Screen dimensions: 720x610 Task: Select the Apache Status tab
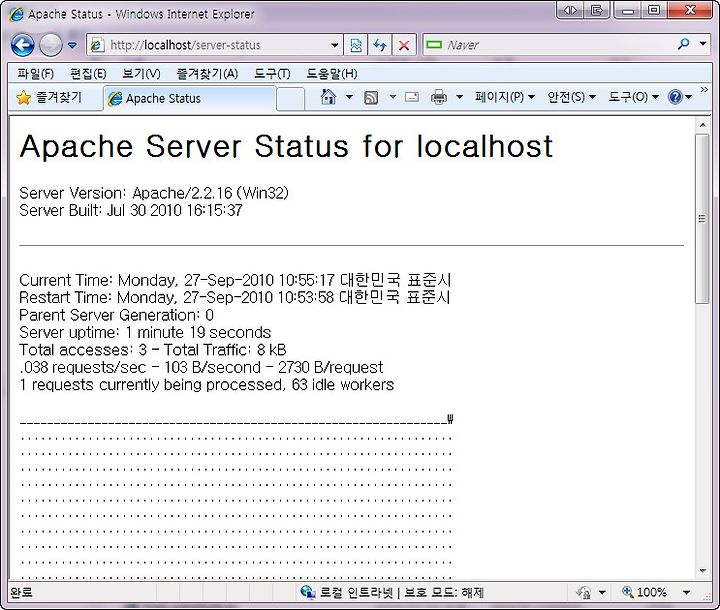point(190,98)
